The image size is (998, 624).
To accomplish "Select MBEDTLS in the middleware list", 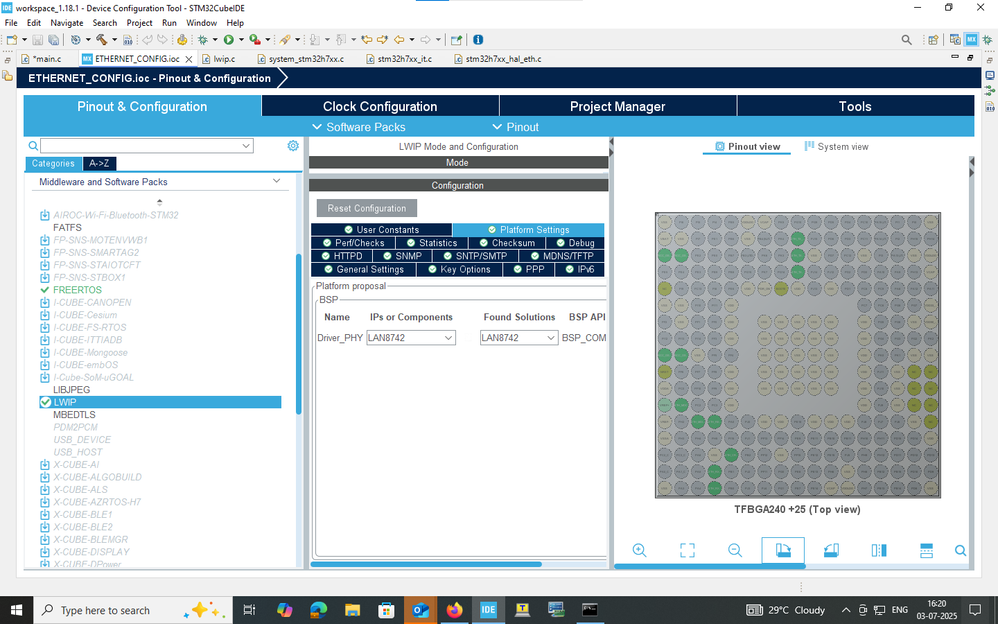I will tap(74, 415).
